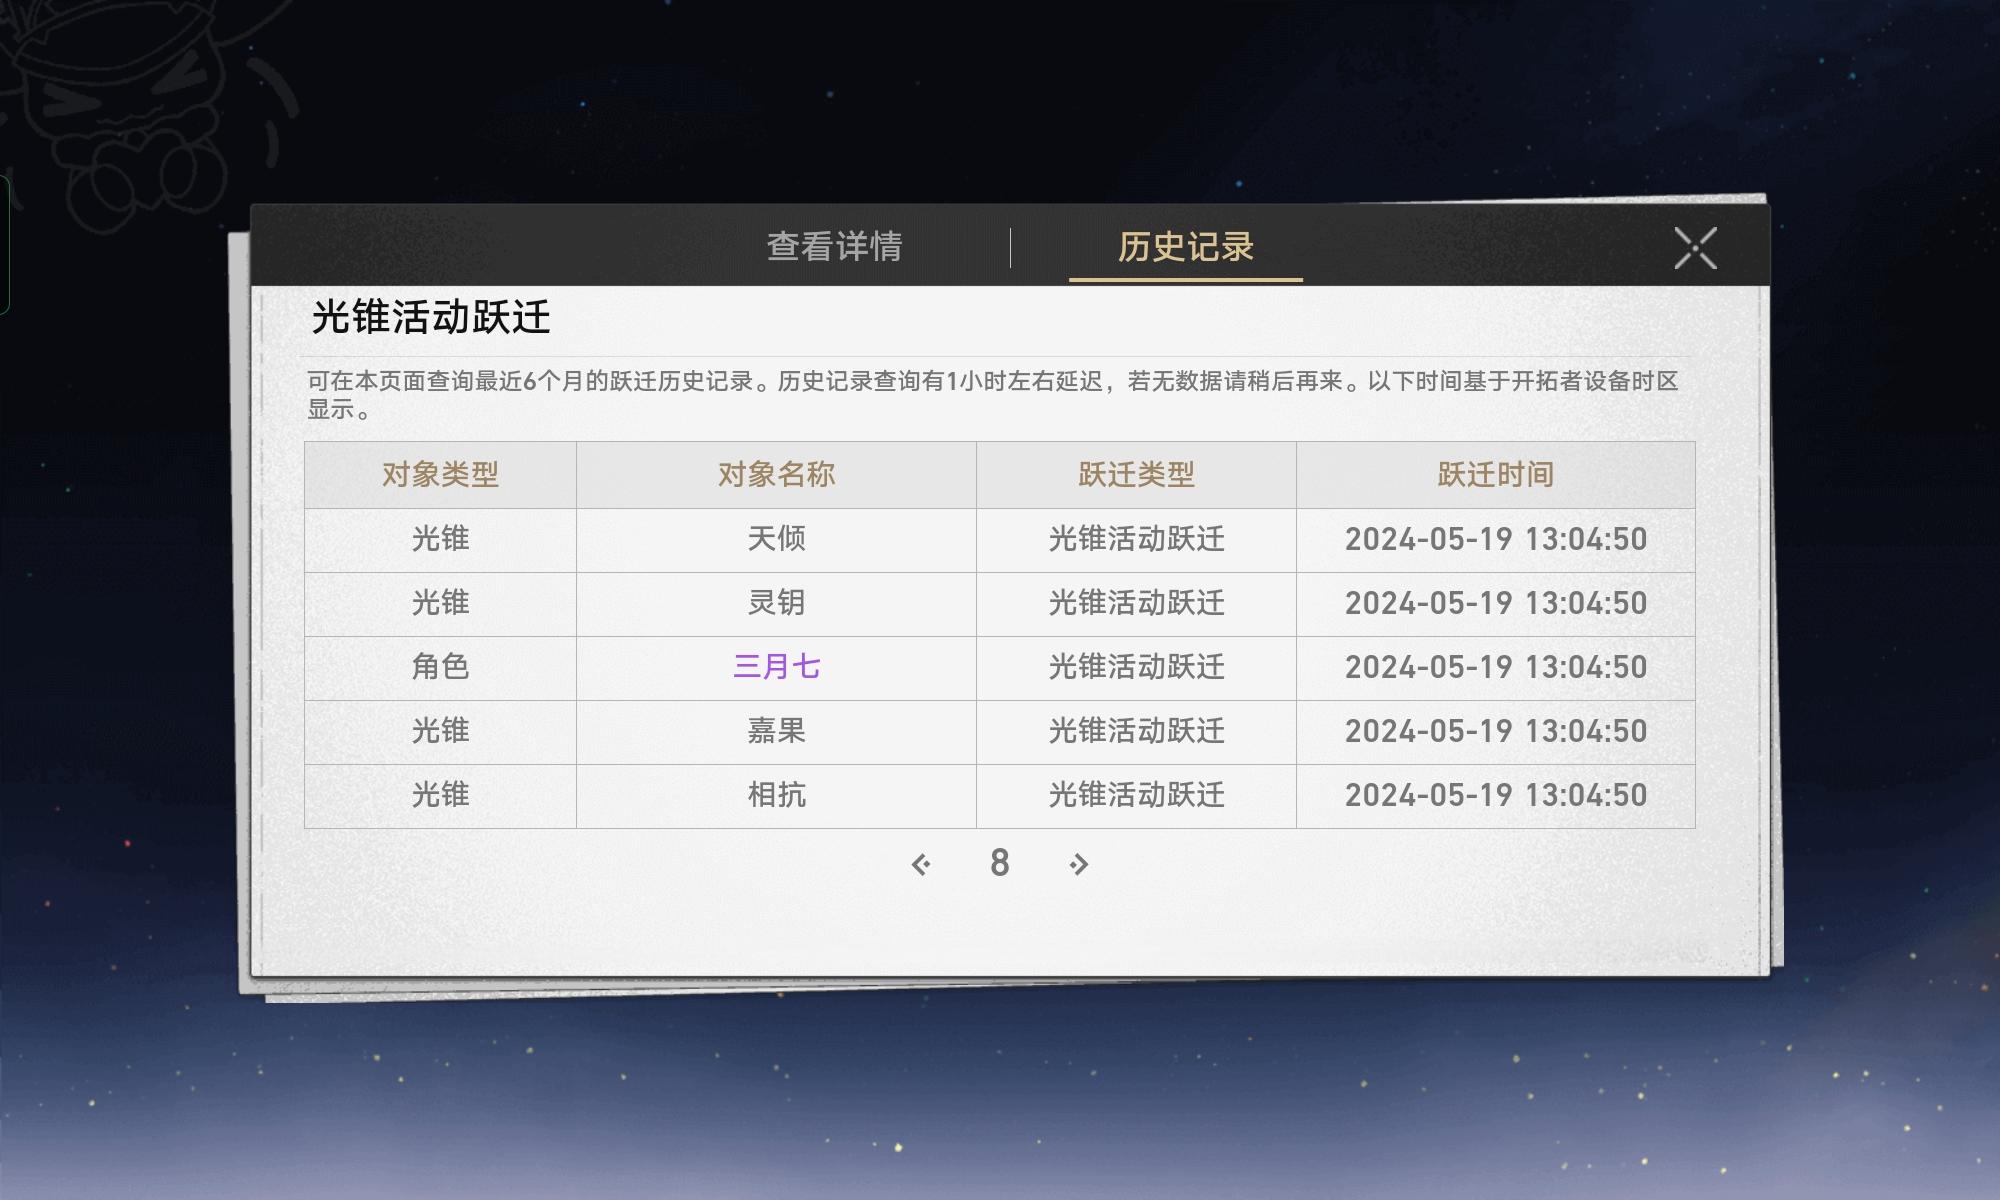Click warp type cell in 天倾 row
The image size is (2000, 1200).
point(1136,539)
